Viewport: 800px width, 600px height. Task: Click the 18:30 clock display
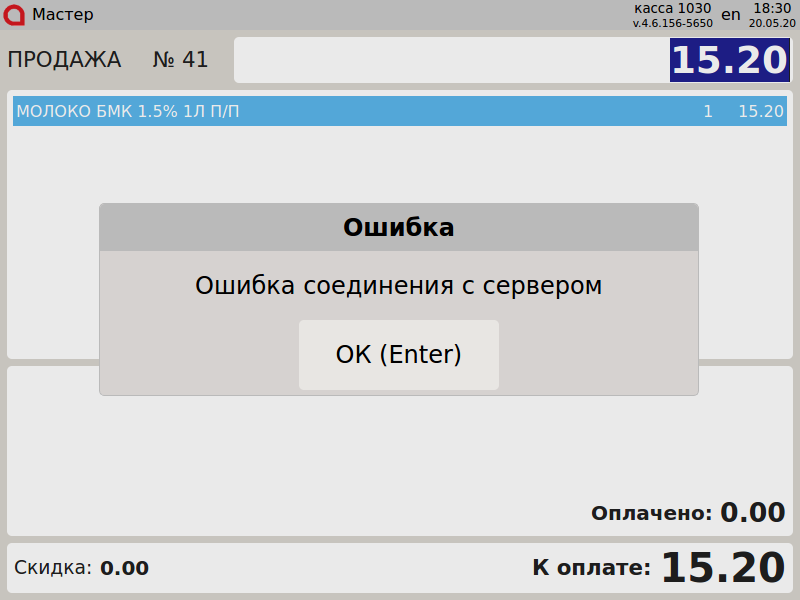[773, 8]
